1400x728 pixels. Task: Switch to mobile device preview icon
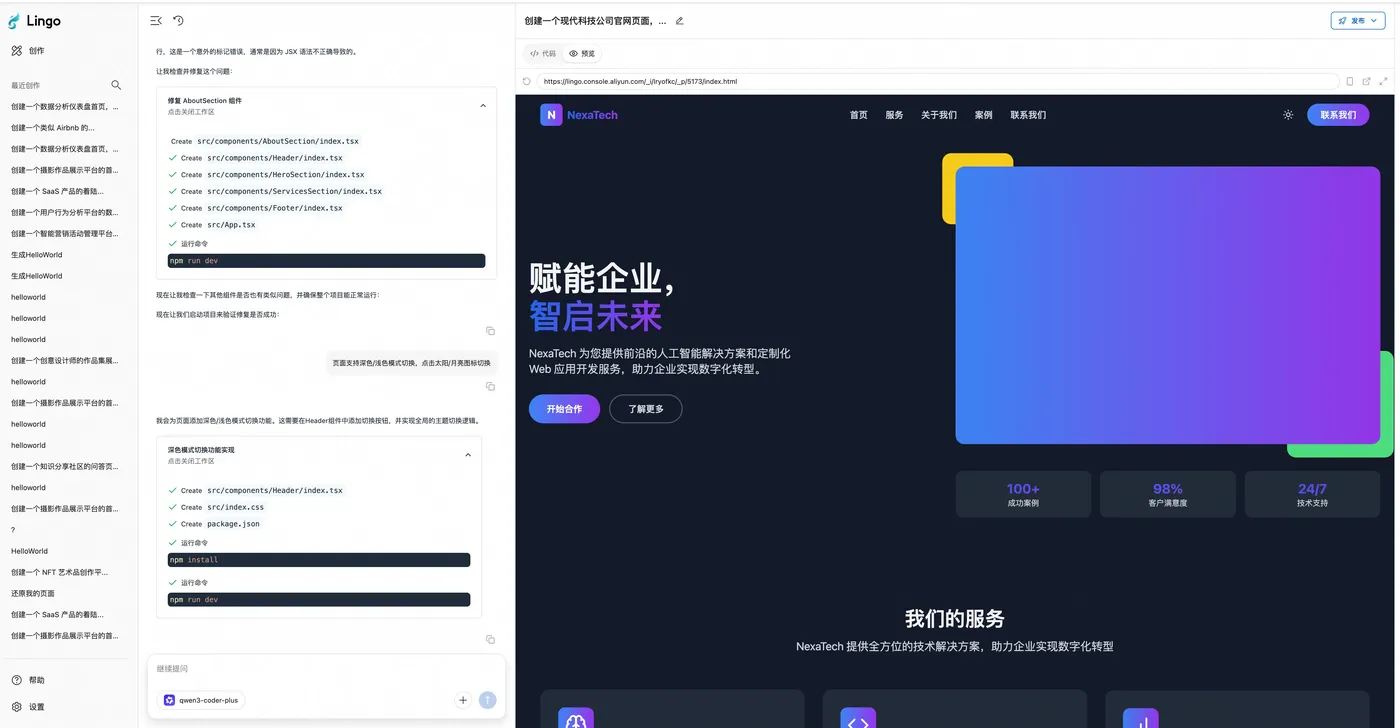(x=1350, y=81)
